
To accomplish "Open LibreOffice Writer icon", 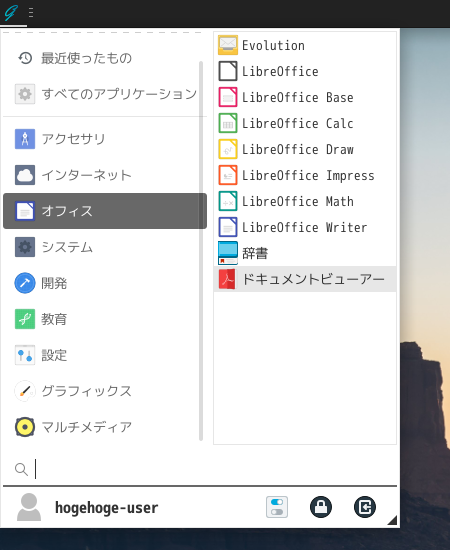I will pyautogui.click(x=228, y=227).
